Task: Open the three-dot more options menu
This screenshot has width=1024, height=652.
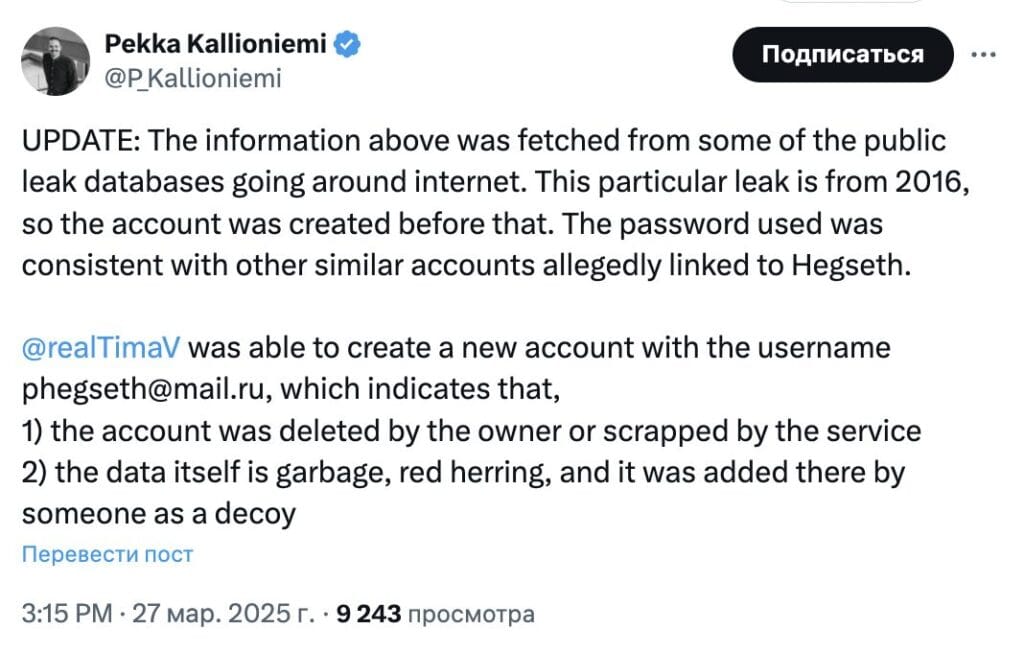Action: [984, 55]
